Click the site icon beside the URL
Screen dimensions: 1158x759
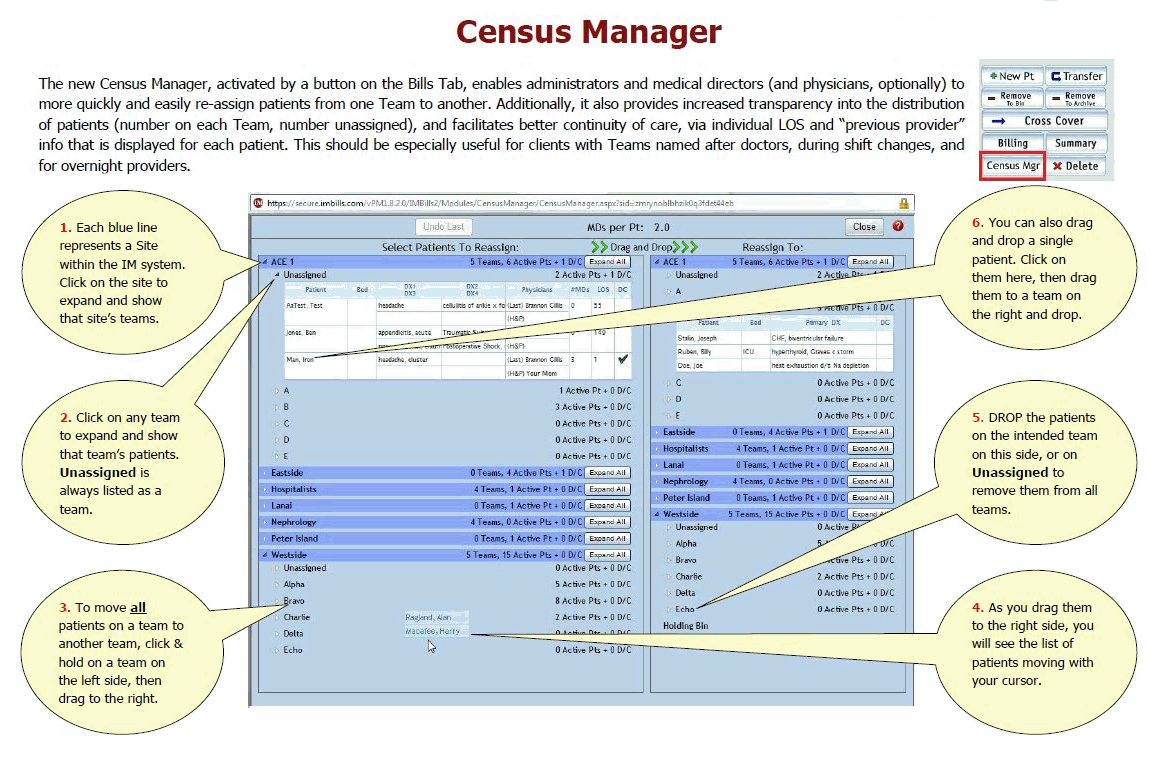[x=258, y=203]
